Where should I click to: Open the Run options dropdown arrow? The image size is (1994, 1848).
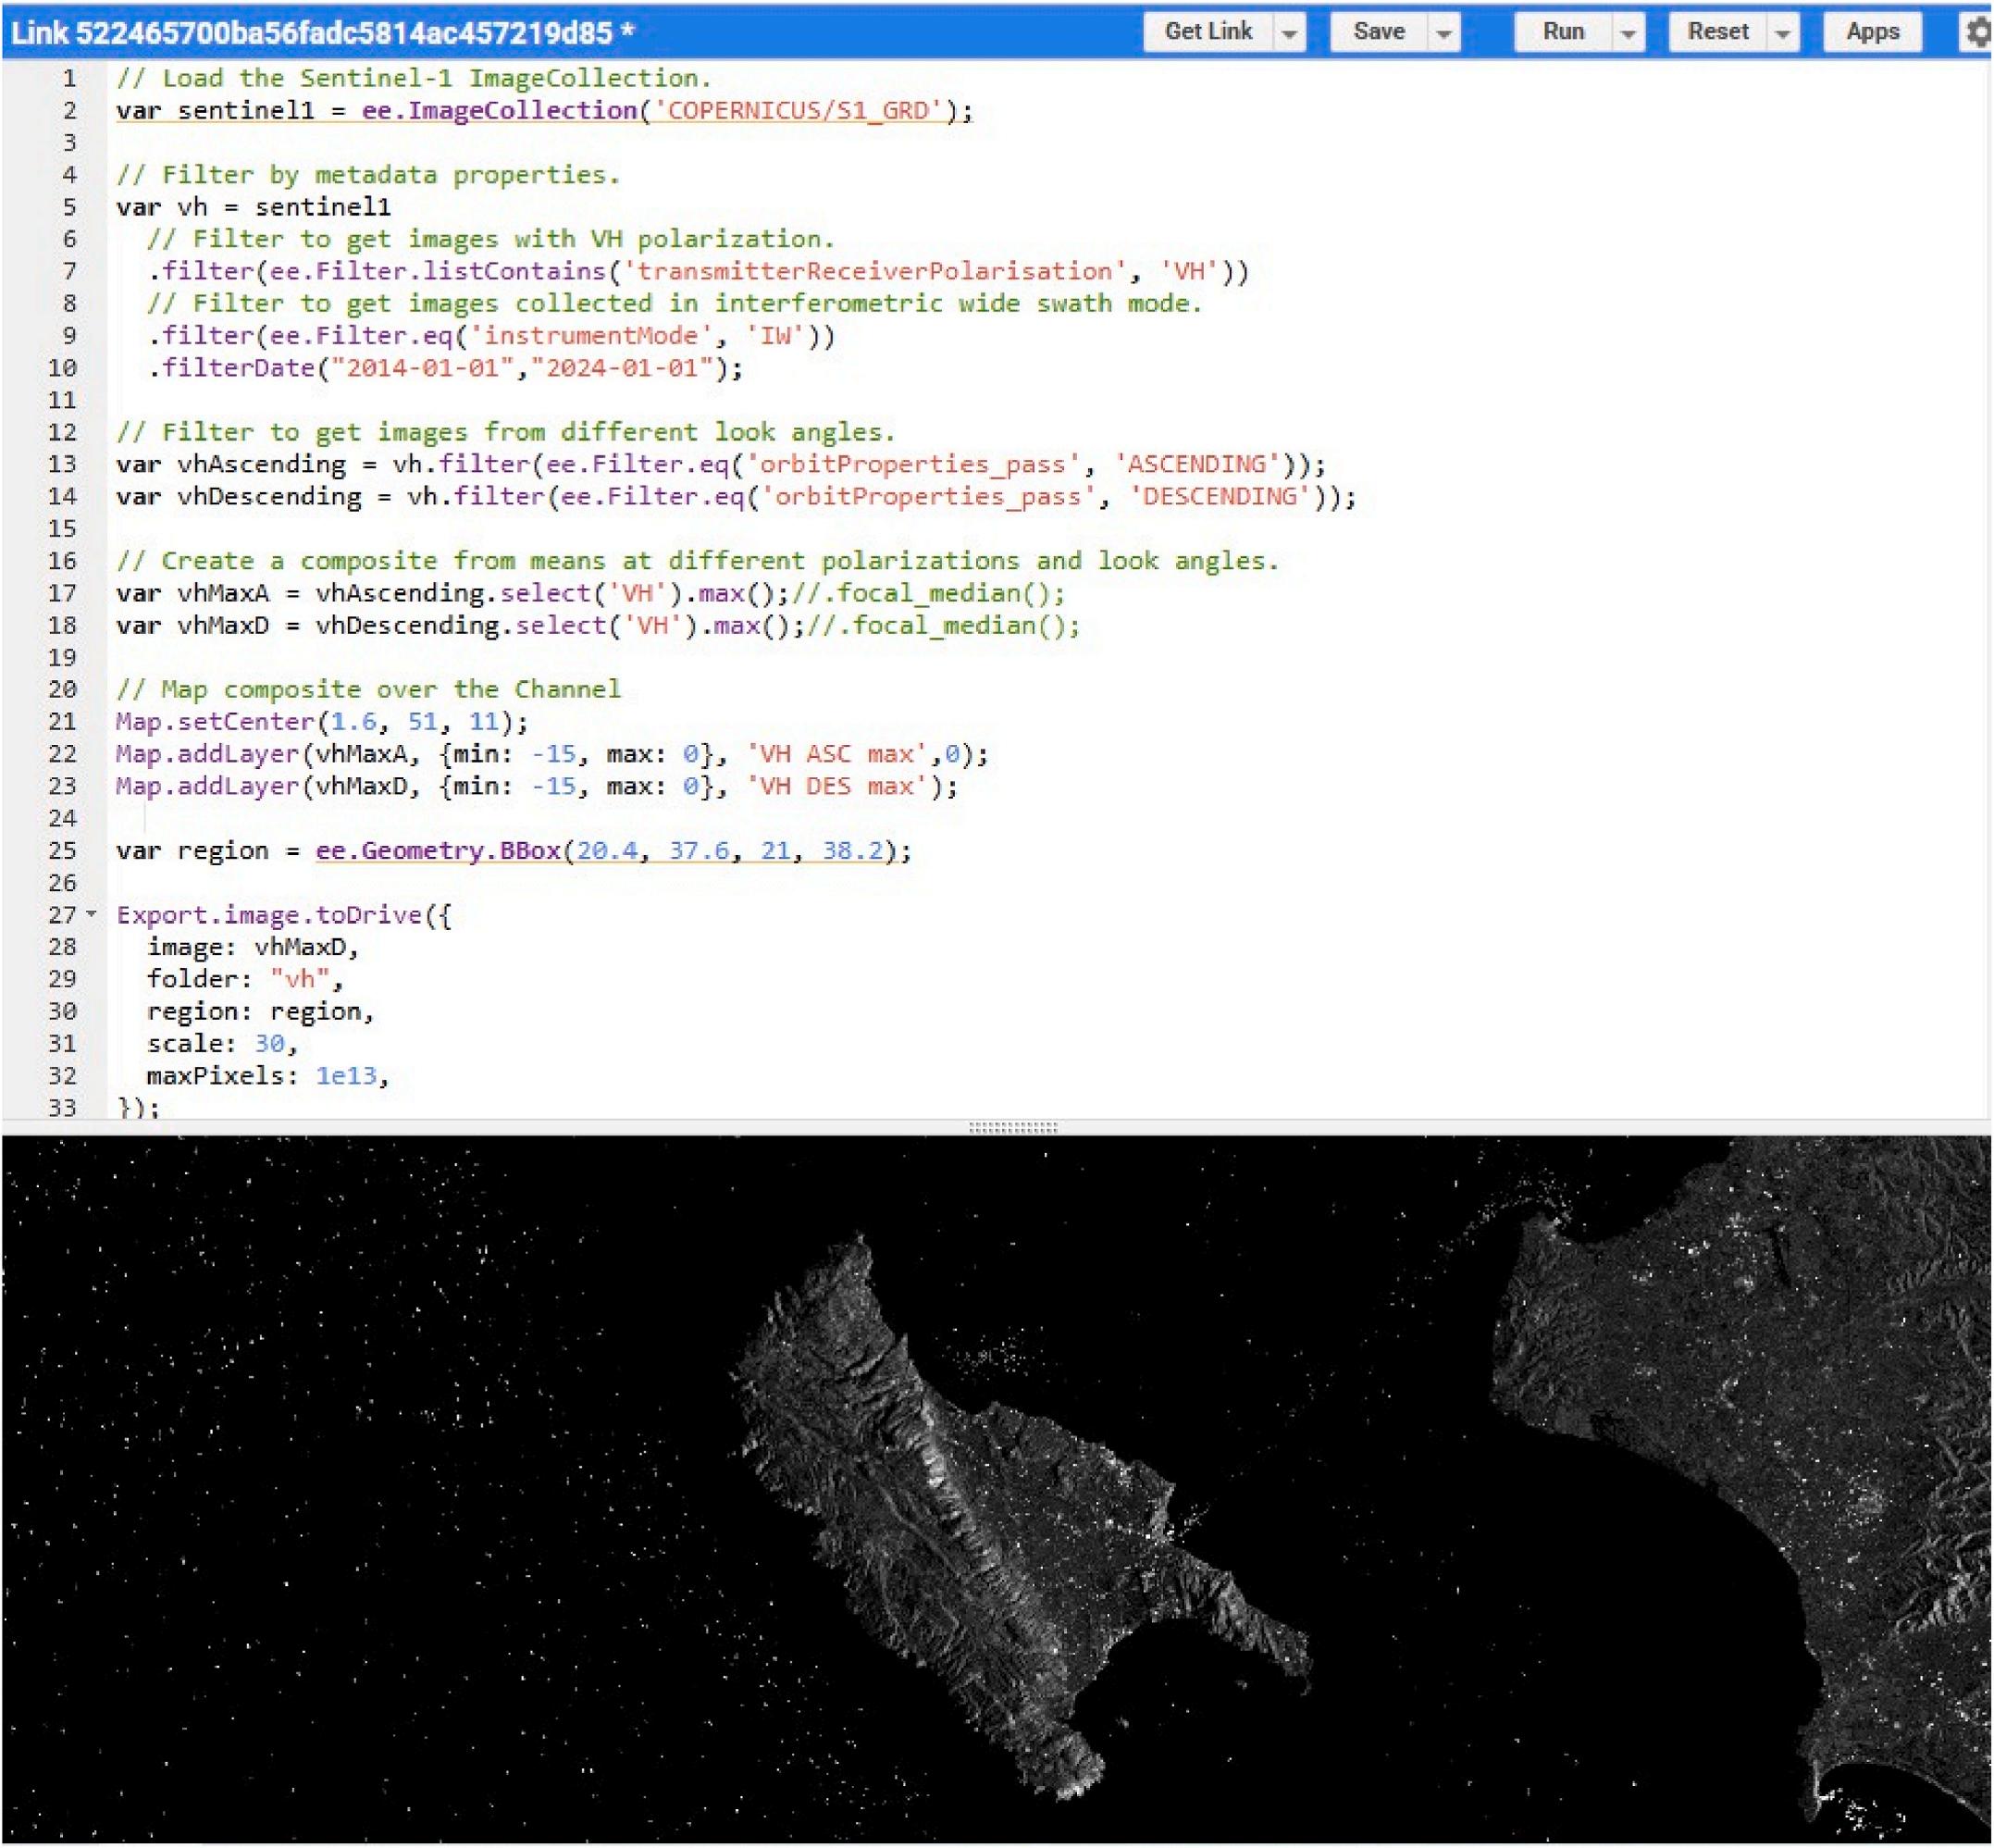coord(1628,33)
